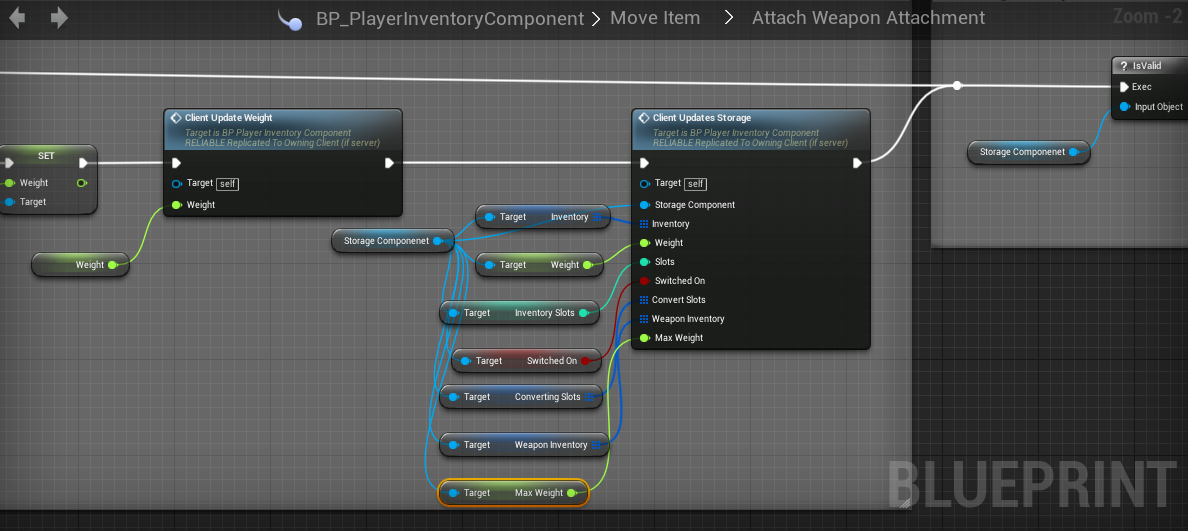Click the Inventory array input pin
The image size is (1188, 531).
[644, 224]
